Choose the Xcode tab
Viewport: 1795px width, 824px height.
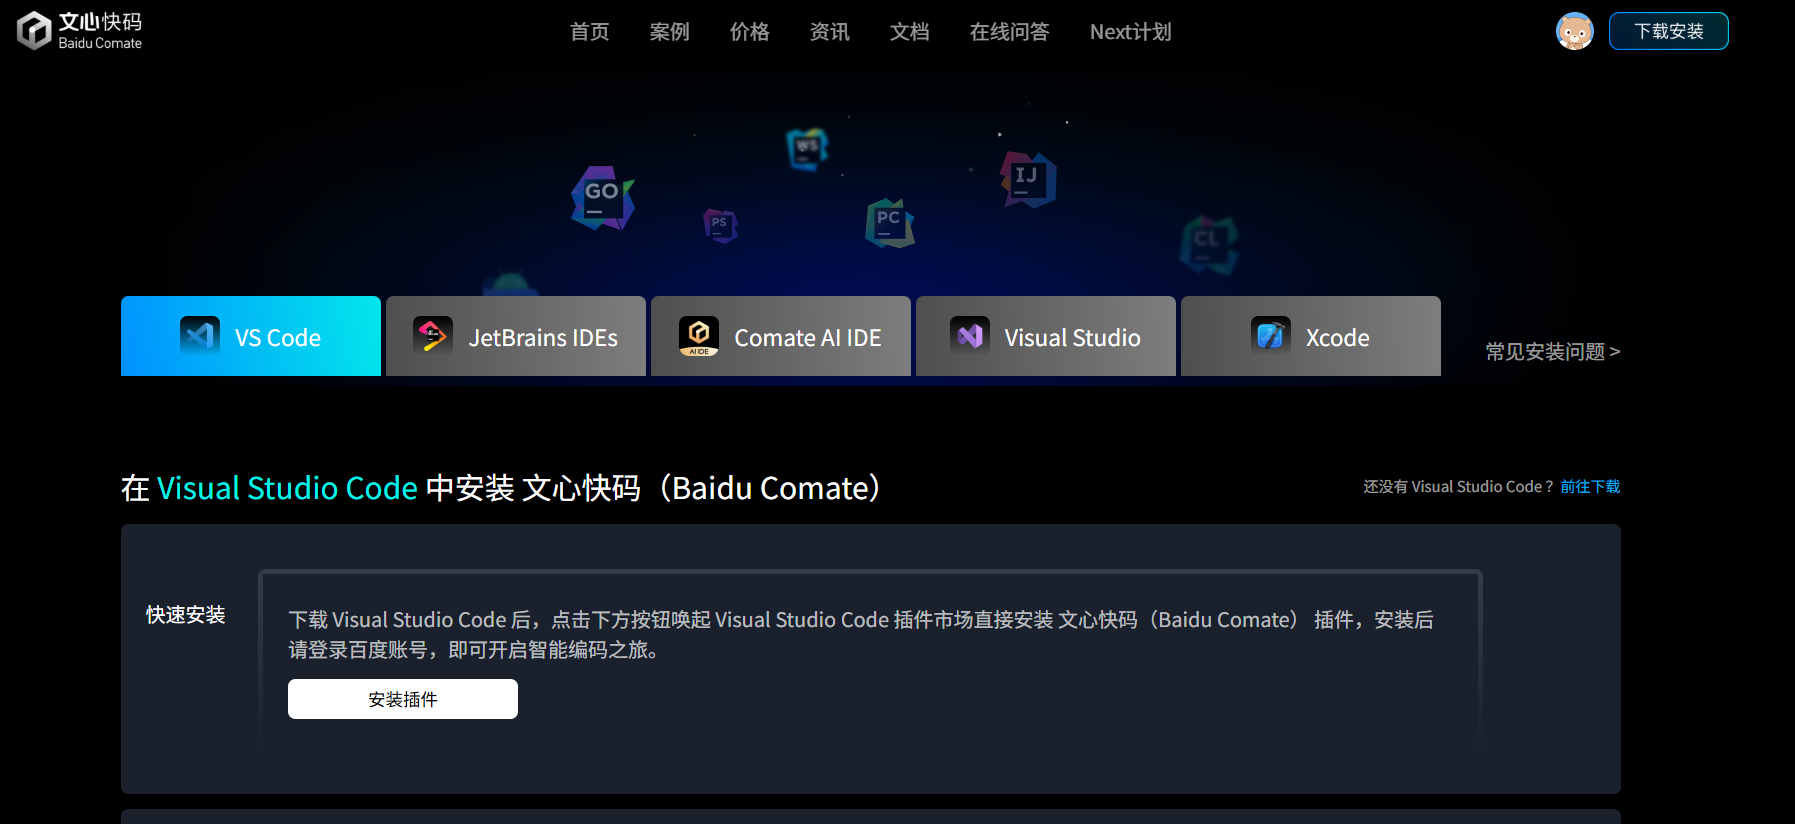pyautogui.click(x=1311, y=337)
